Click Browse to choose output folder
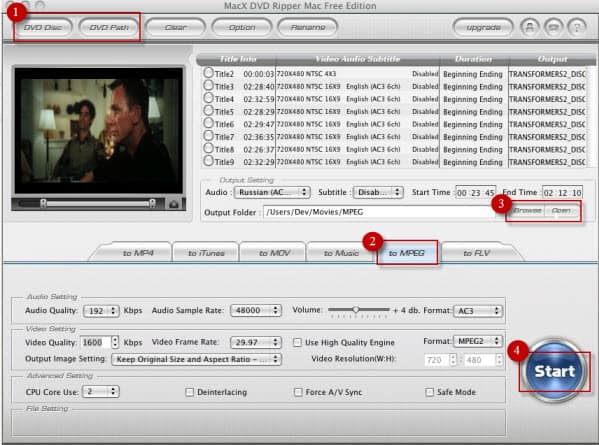Image resolution: width=599 pixels, height=445 pixels. click(526, 210)
